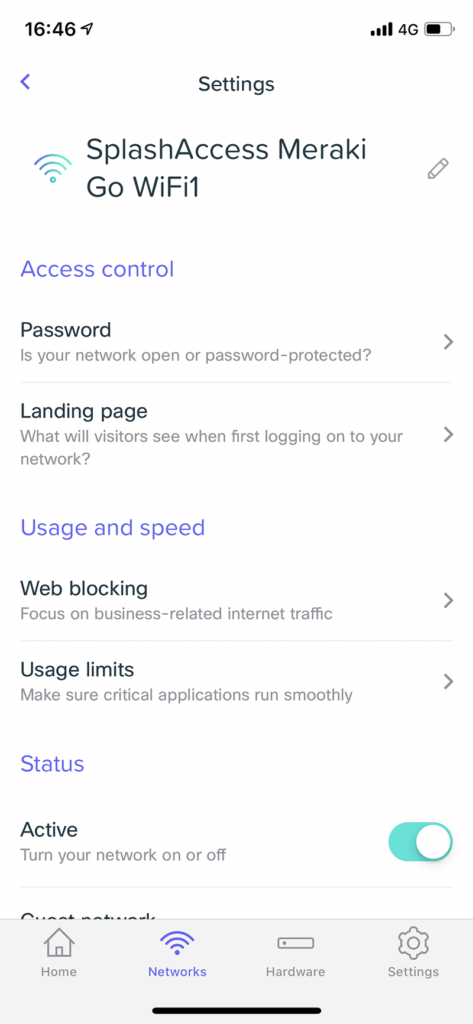Toggle the Active network switch off

[x=420, y=842]
